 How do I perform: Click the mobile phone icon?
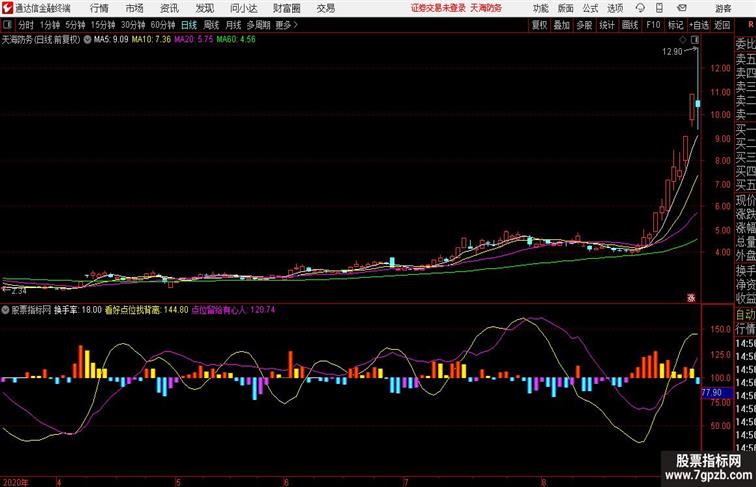[x=659, y=8]
